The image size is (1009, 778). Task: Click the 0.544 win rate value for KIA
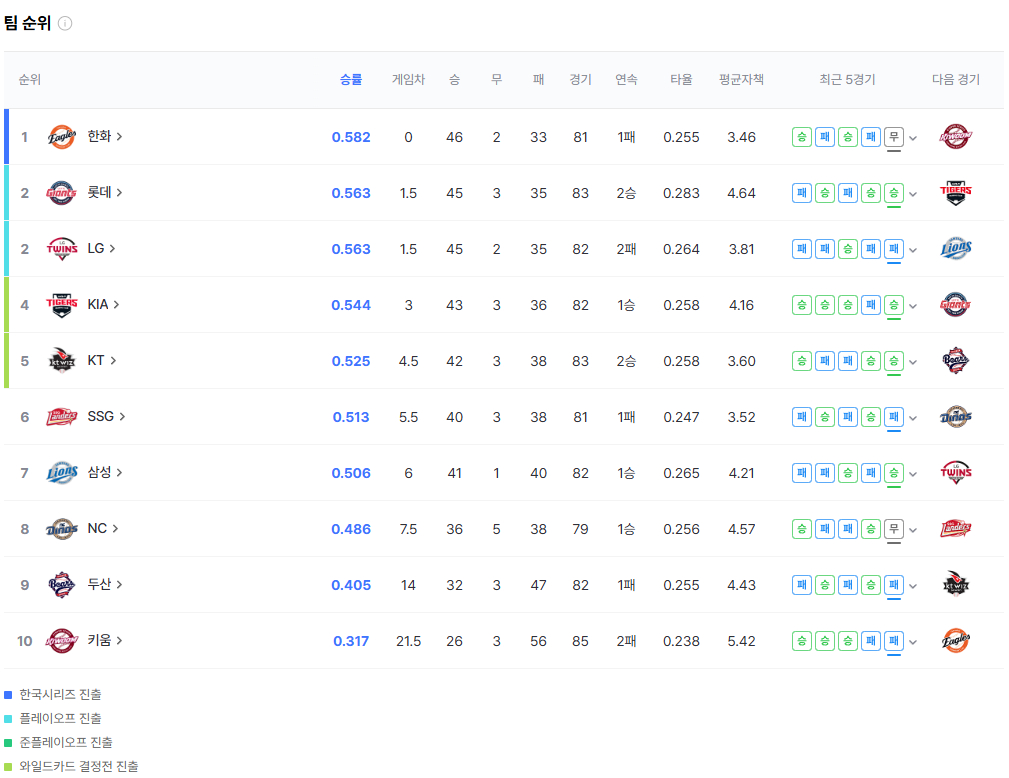pyautogui.click(x=351, y=305)
